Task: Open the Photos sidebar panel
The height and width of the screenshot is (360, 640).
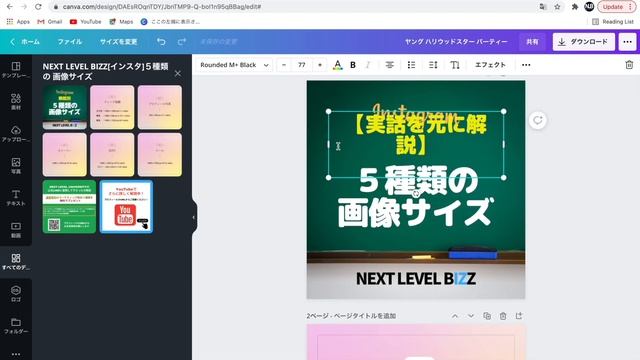Action: pos(16,166)
